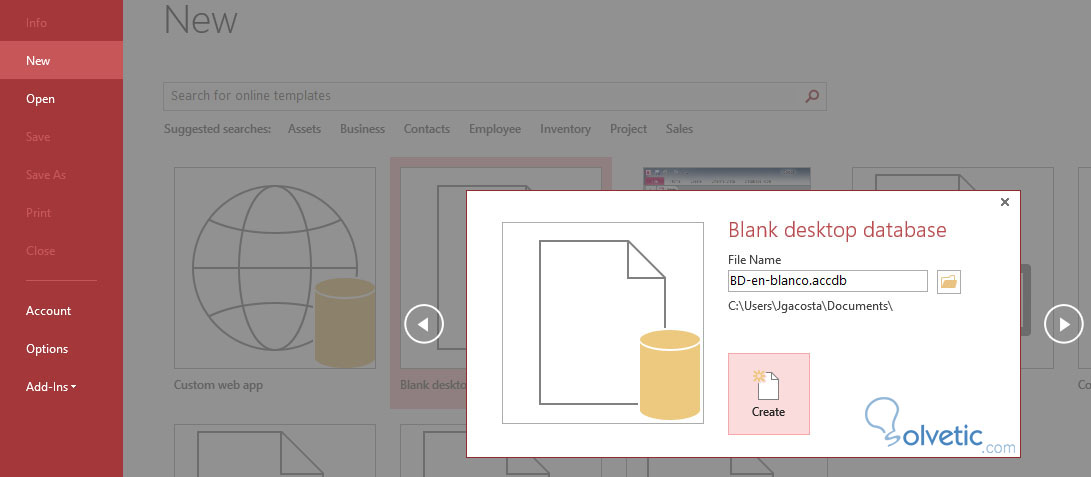Search suggested term Inventory
Image resolution: width=1091 pixels, height=477 pixels.
tap(566, 129)
